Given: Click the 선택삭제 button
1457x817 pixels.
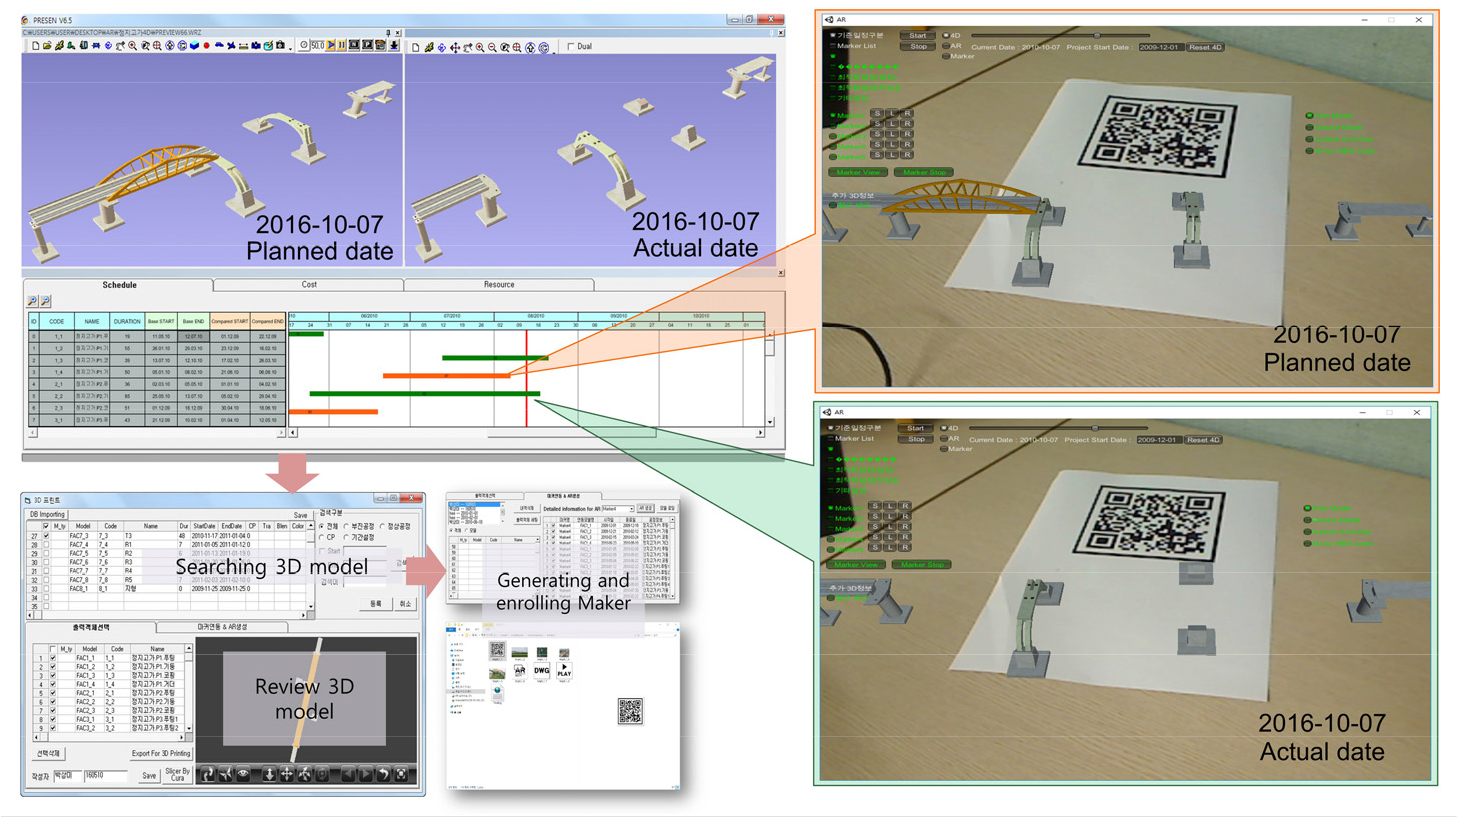Looking at the screenshot, I should point(48,753).
